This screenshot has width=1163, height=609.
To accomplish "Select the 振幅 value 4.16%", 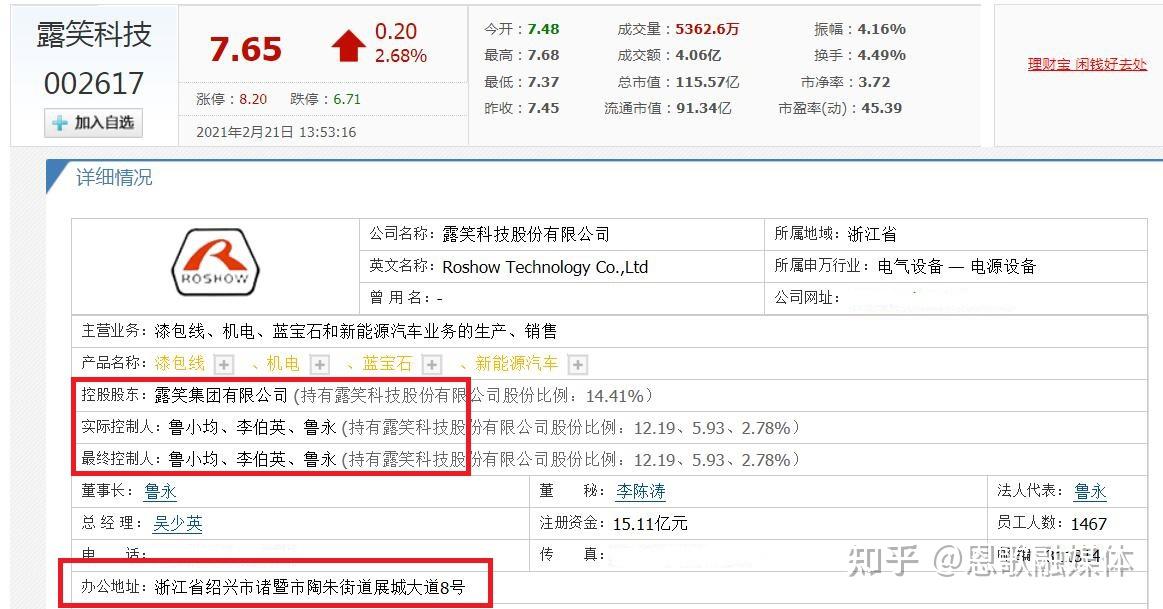I will pyautogui.click(x=881, y=29).
